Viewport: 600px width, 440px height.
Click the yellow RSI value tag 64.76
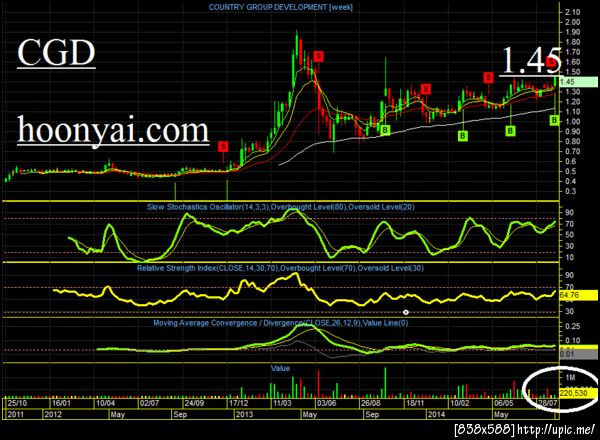[x=579, y=295]
